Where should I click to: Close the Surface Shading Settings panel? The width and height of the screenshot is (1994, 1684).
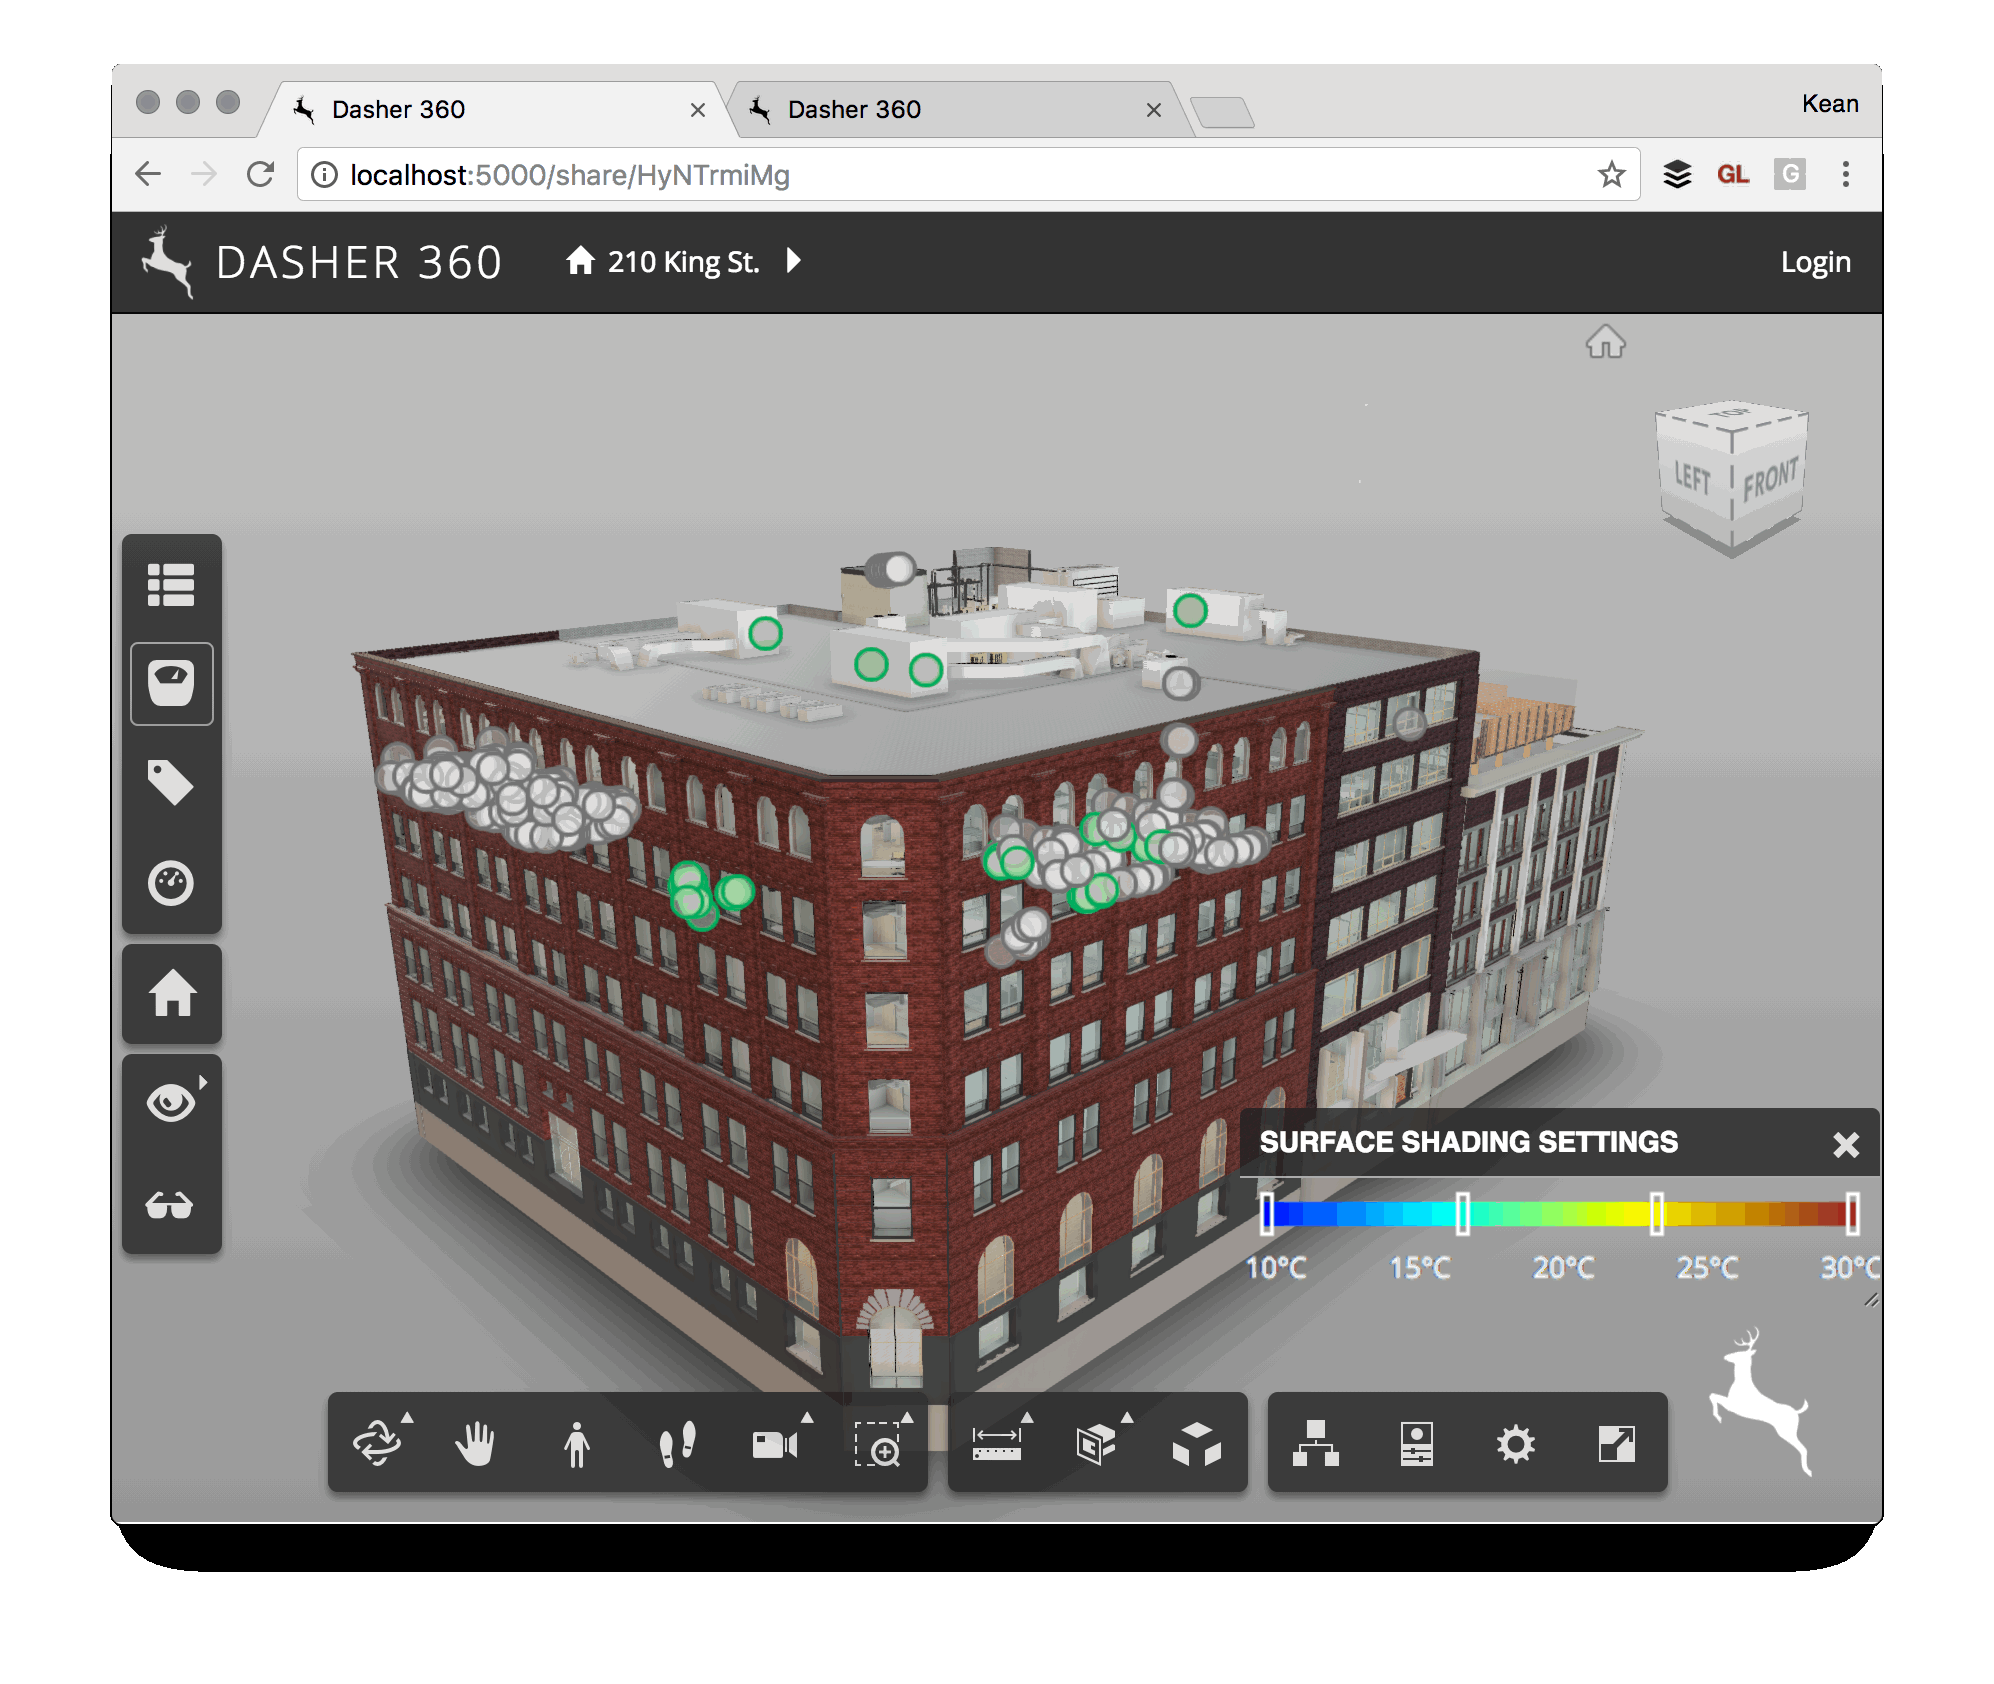click(1846, 1144)
